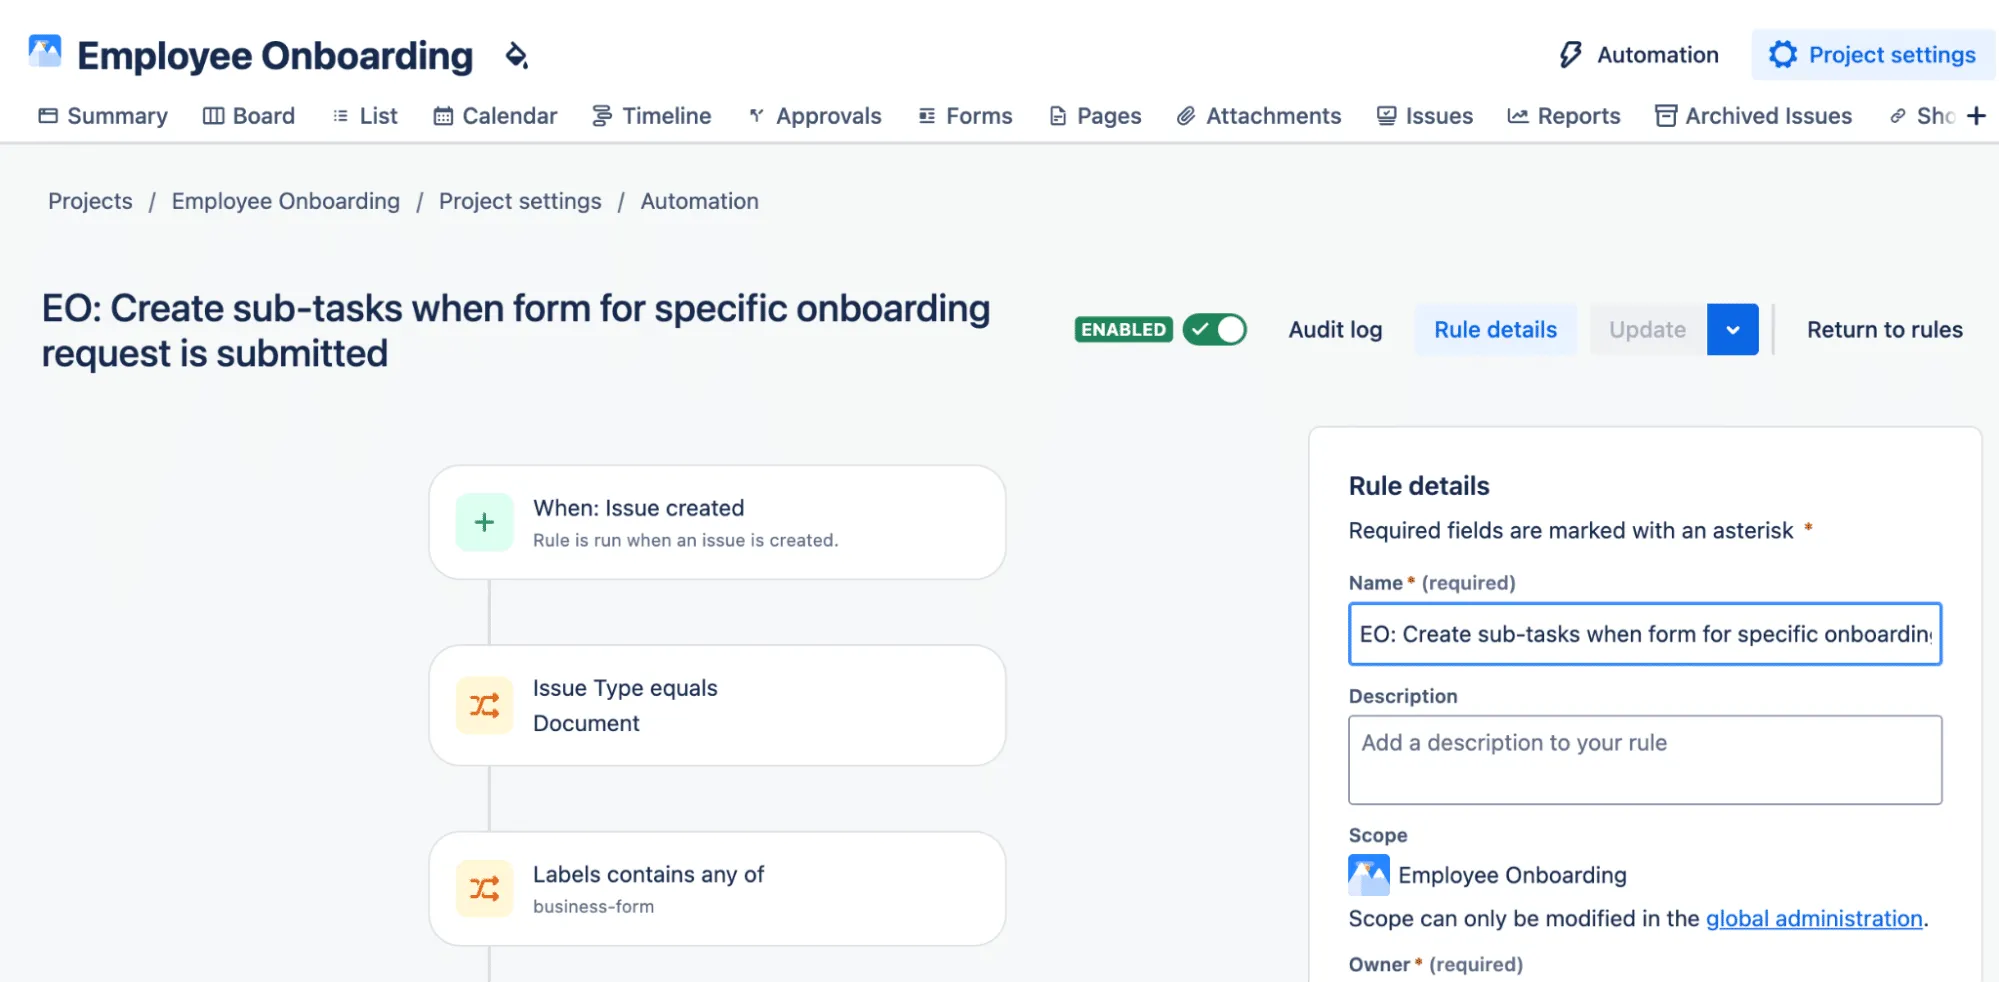Open the Archived Issues tab

point(1753,116)
